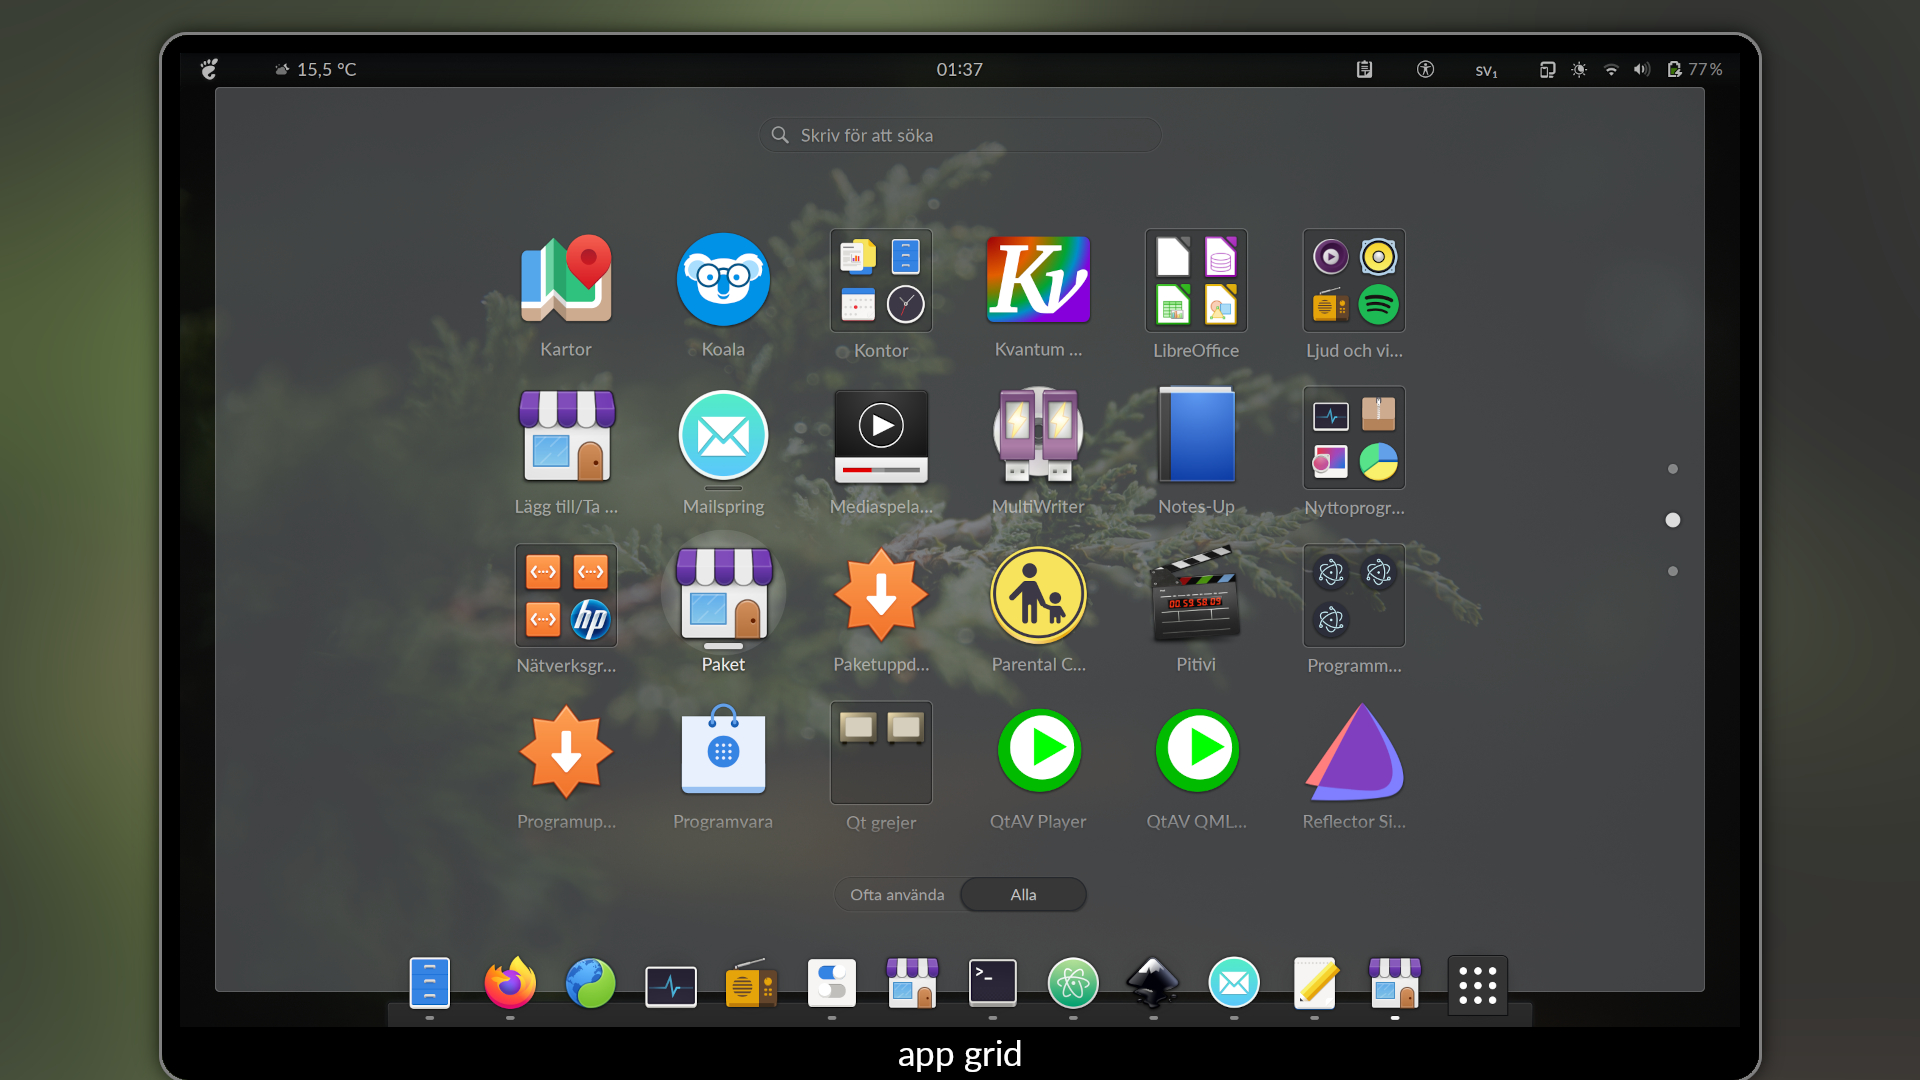
Task: Launch the pencil notes editor in dock
Action: click(1315, 983)
